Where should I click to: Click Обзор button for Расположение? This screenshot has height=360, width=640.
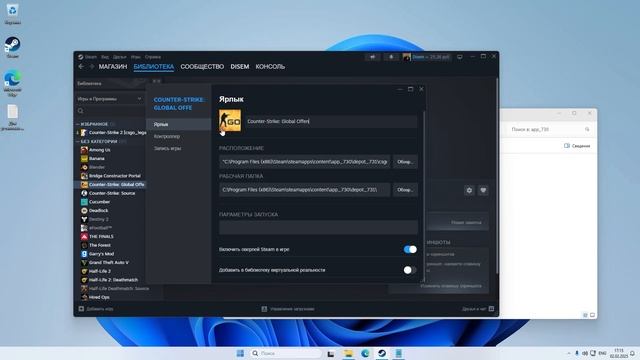coord(405,162)
